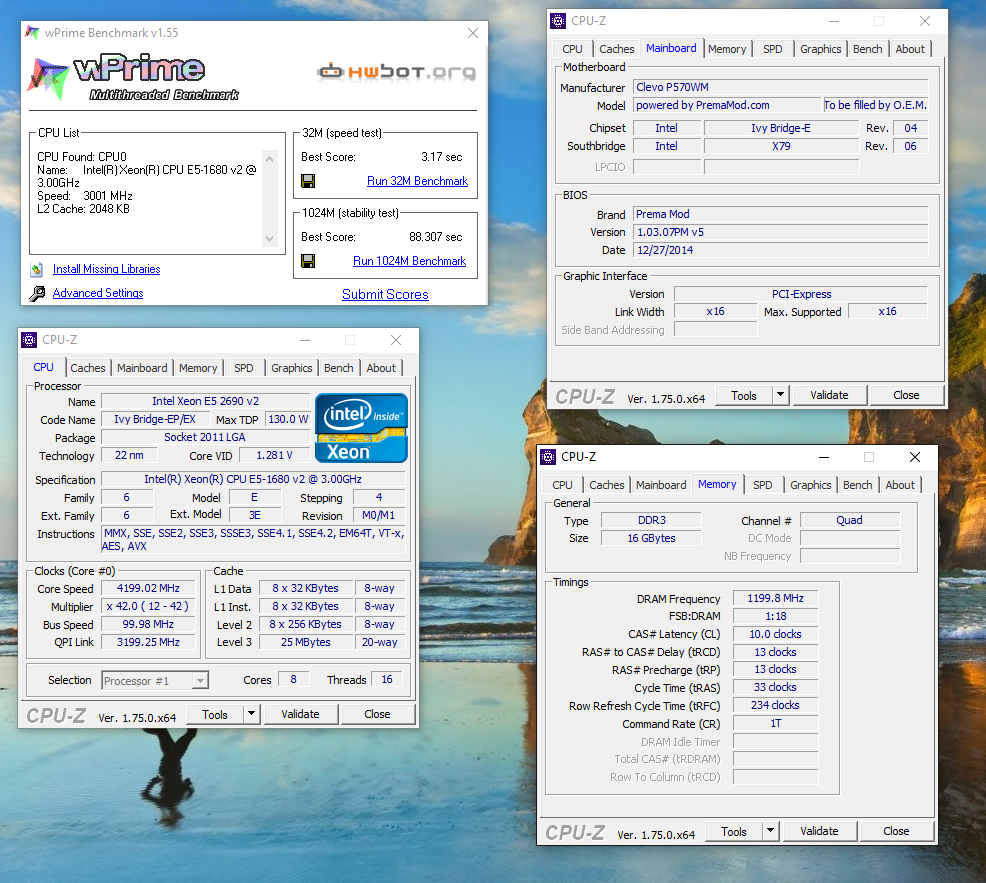Image resolution: width=986 pixels, height=883 pixels.
Task: Click Manufacturer field Clevo P570WM
Action: coord(780,87)
